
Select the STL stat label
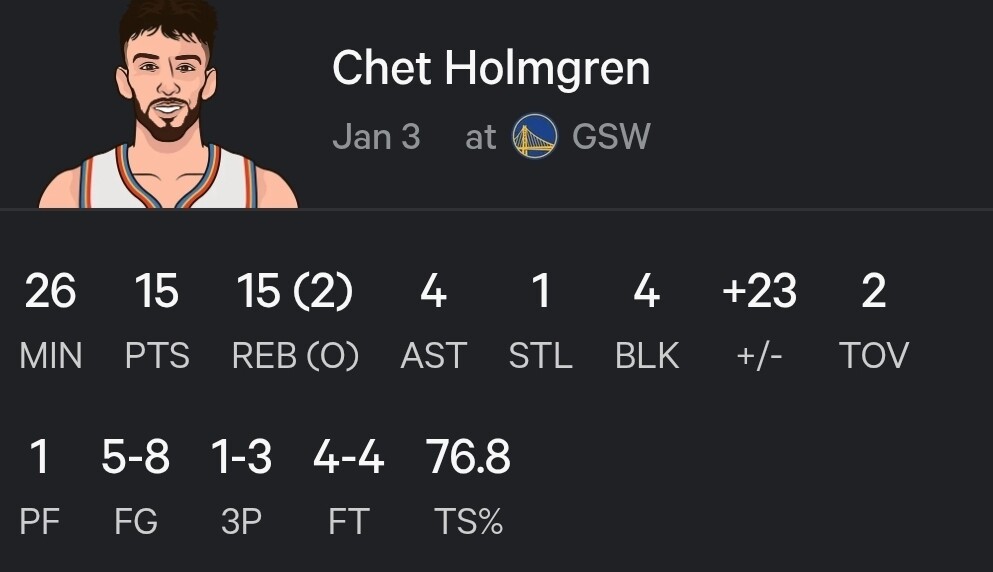tap(540, 355)
